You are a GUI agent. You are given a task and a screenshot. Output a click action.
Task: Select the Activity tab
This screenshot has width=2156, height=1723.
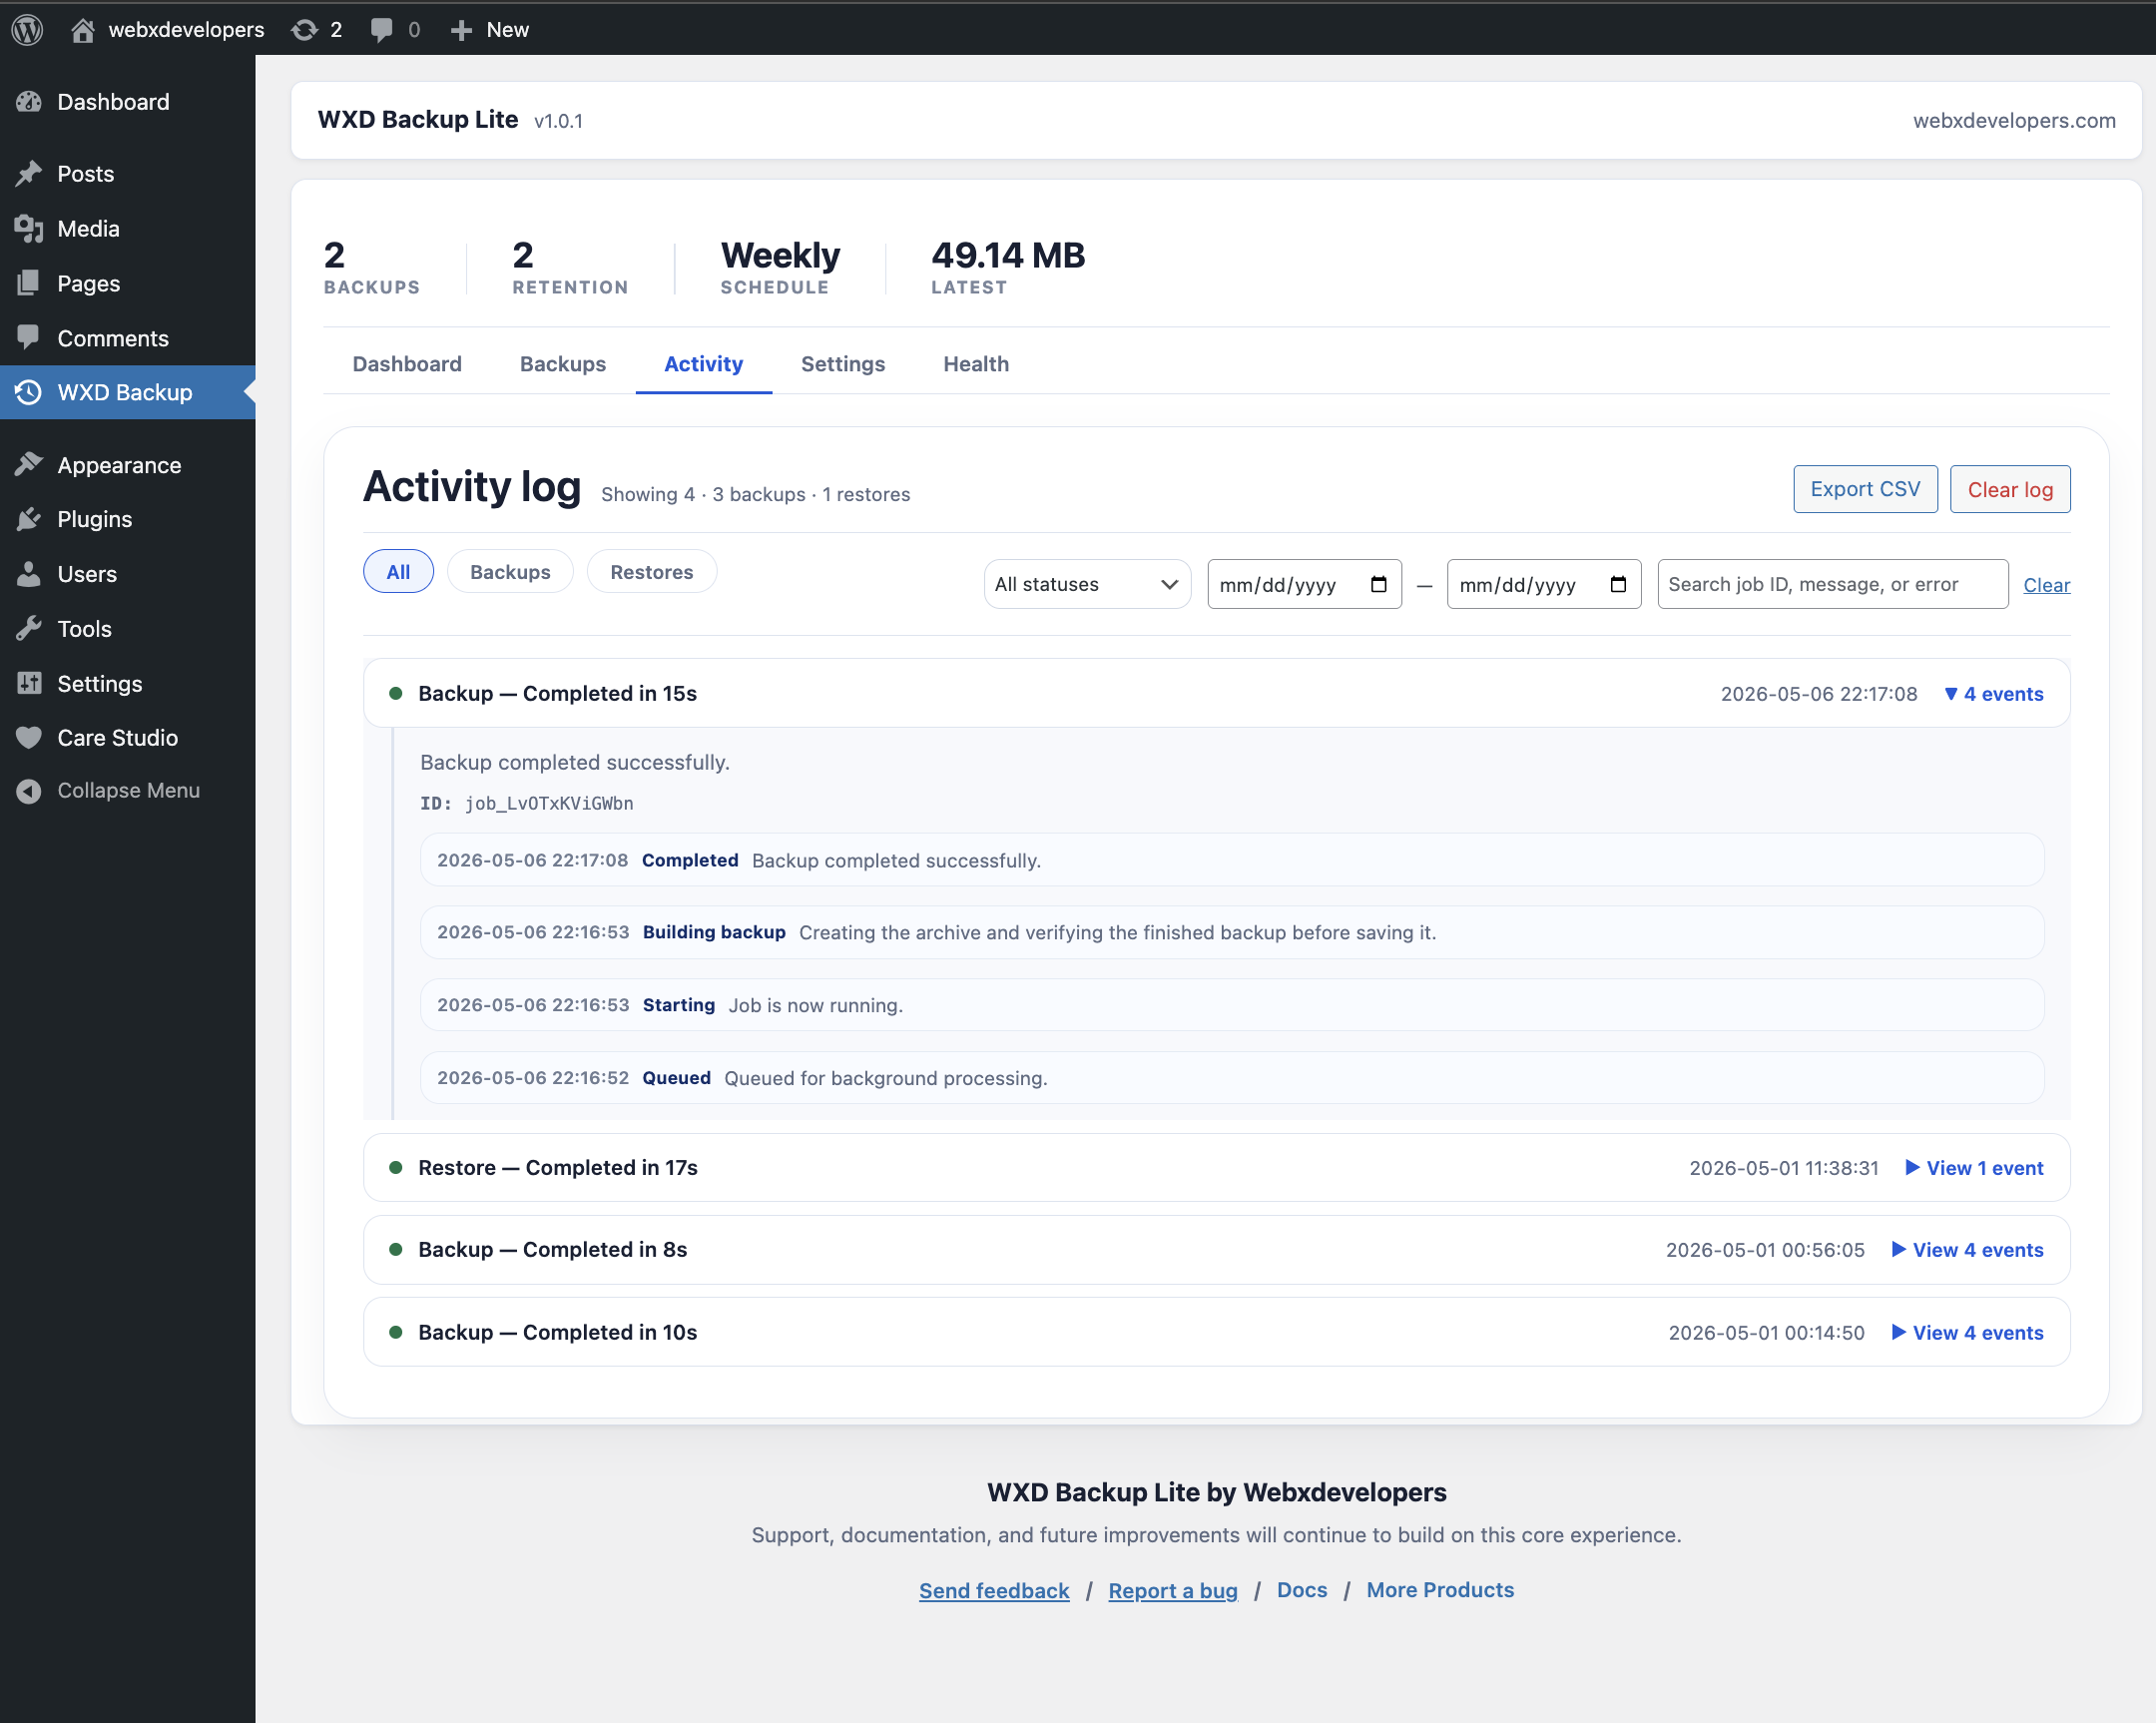coord(704,364)
